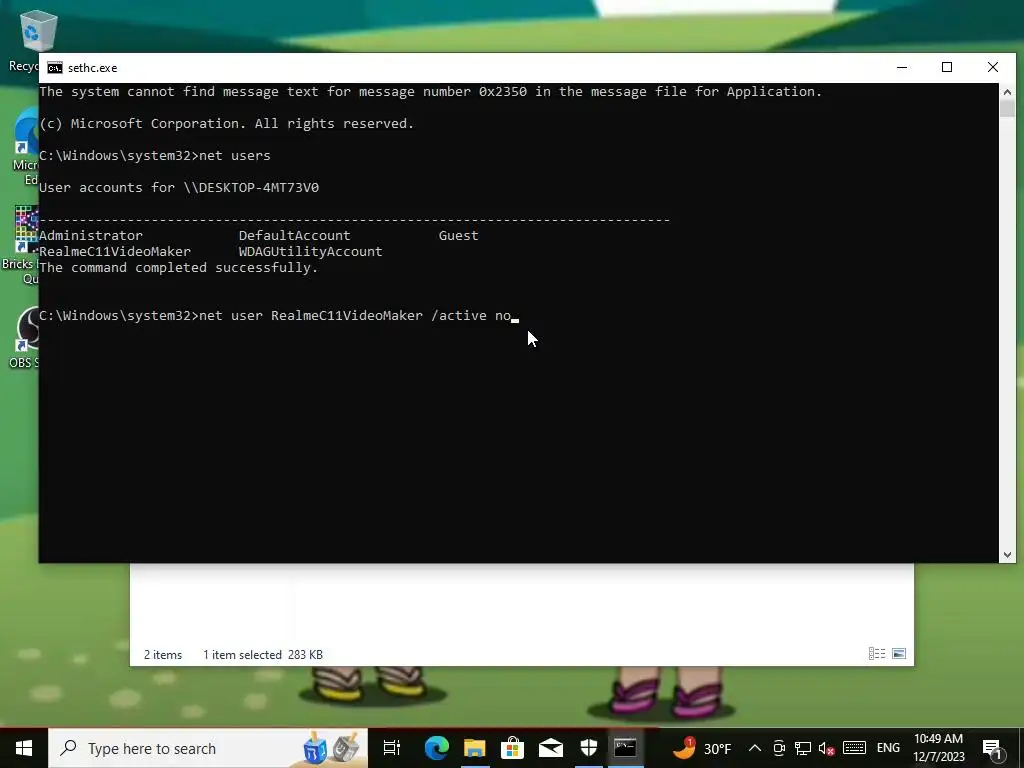Viewport: 1024px width, 768px height.
Task: Open the touch keyboard tray icon
Action: pos(854,748)
